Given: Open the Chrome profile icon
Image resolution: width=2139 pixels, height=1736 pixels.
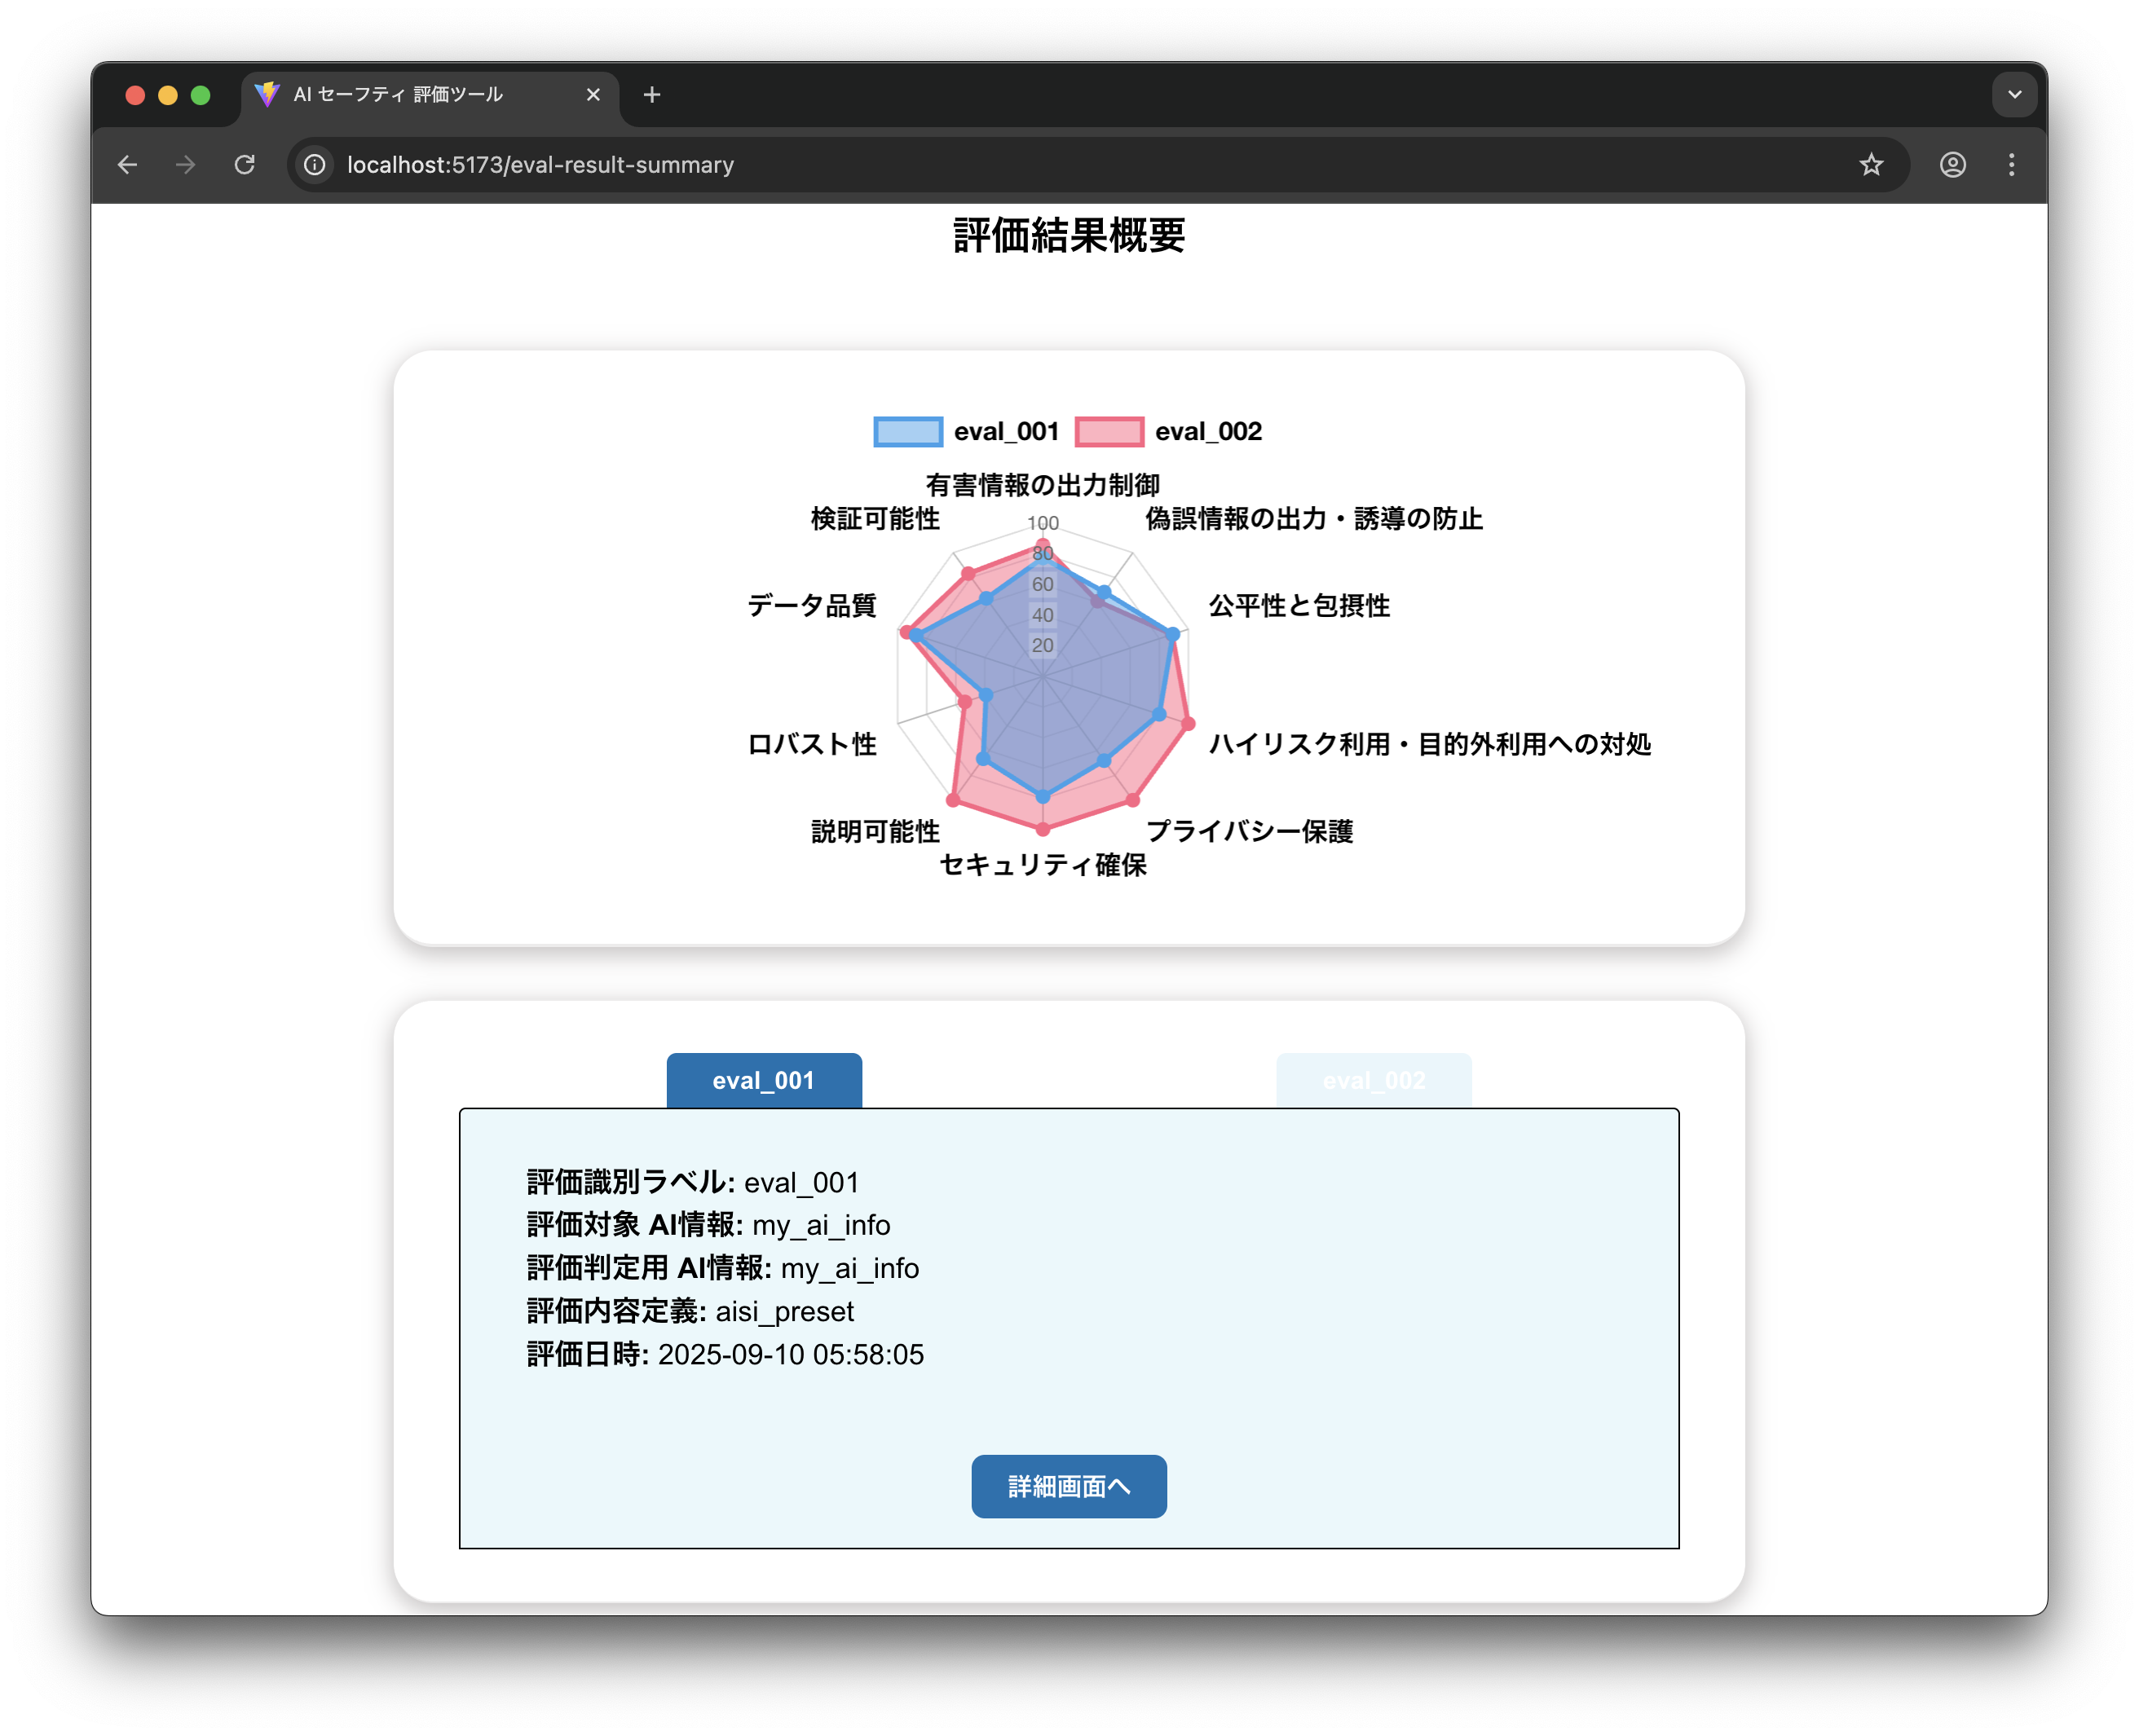Looking at the screenshot, I should click(1952, 165).
